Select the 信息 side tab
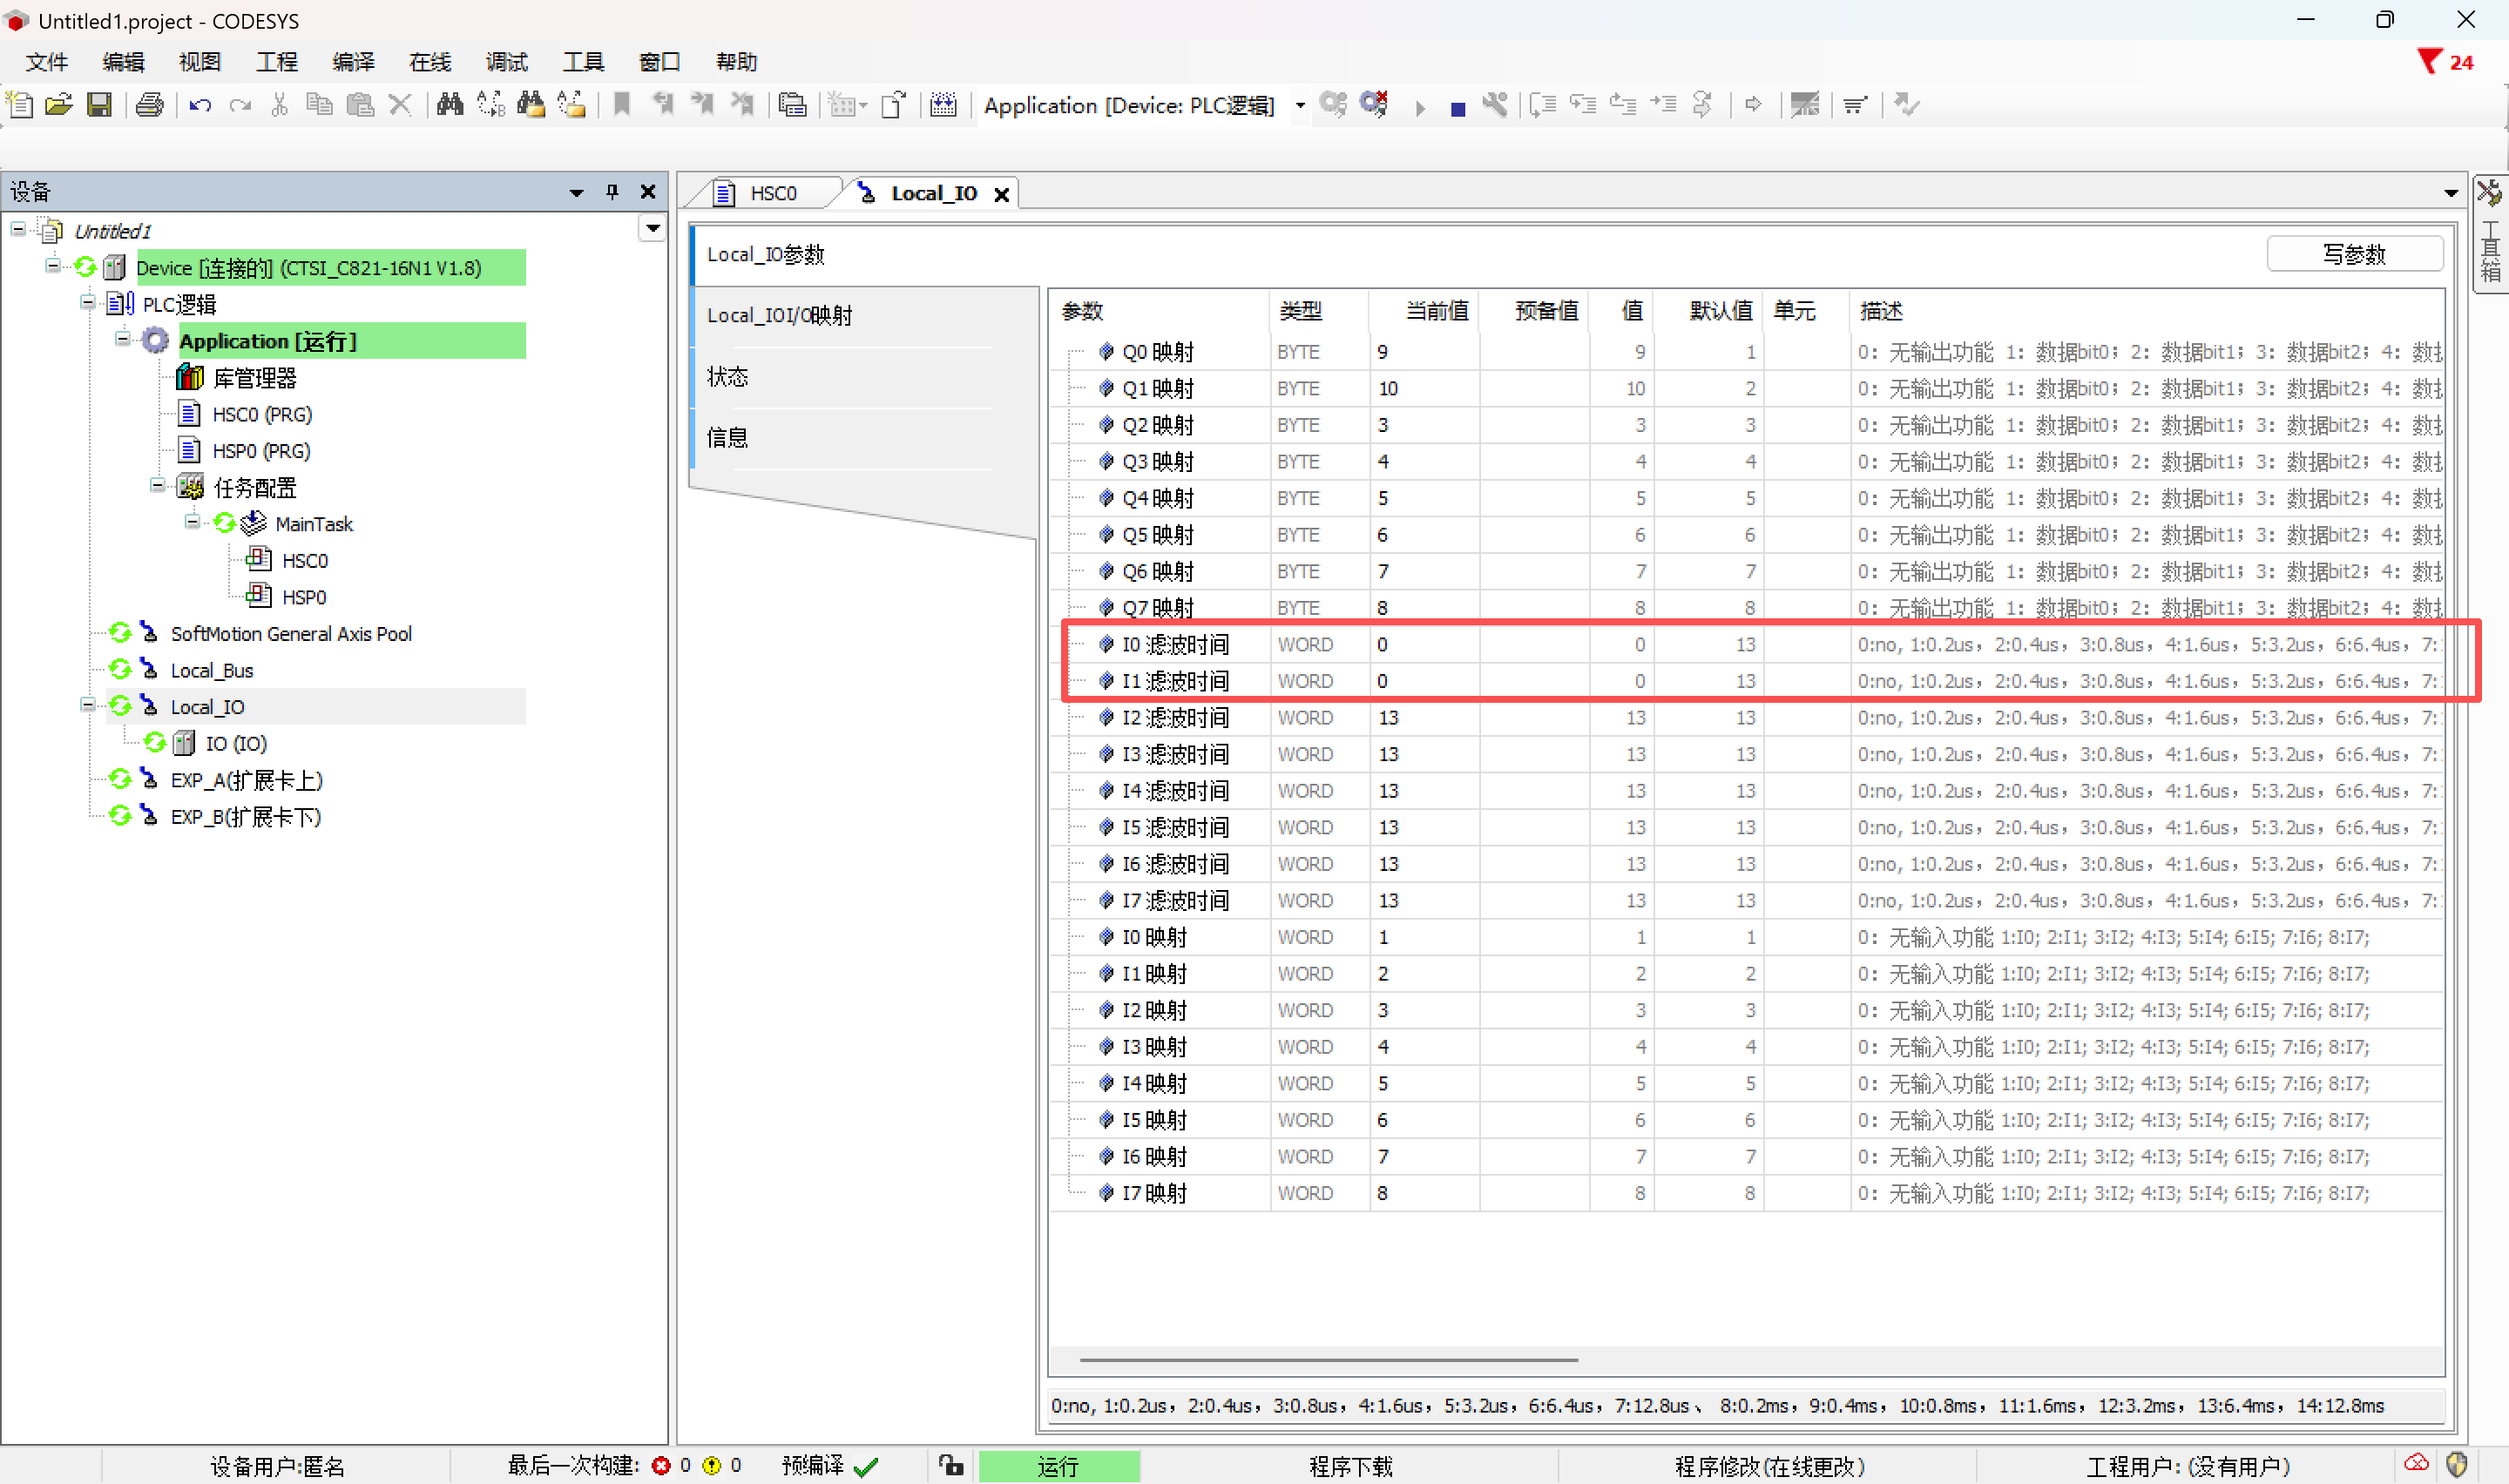The width and height of the screenshot is (2509, 1484). 866,438
